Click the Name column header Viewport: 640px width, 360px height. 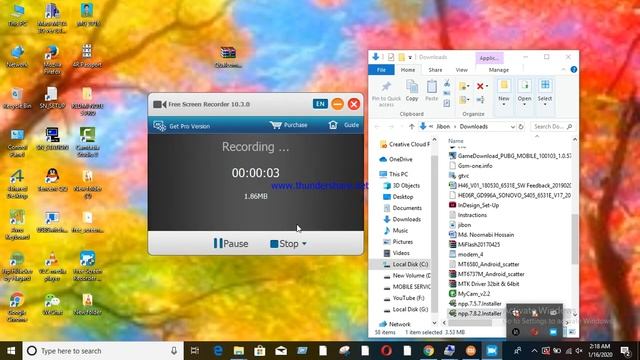pyautogui.click(x=456, y=141)
